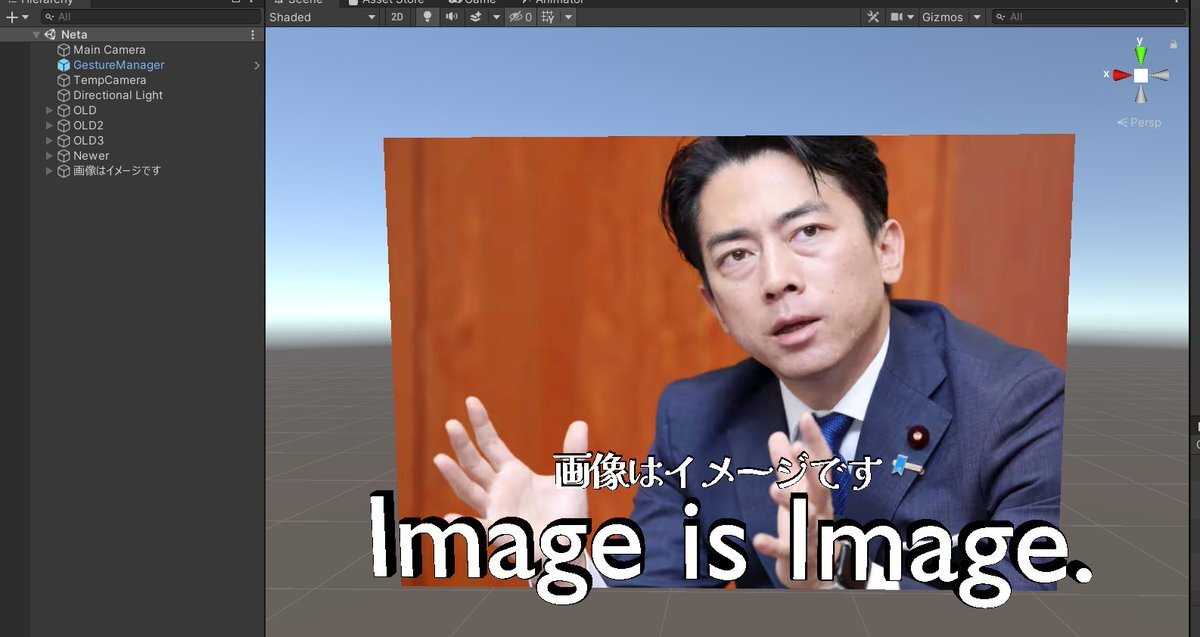This screenshot has width=1200, height=637.
Task: Toggle the Gizmos button in Scene toolbar
Action: [942, 17]
